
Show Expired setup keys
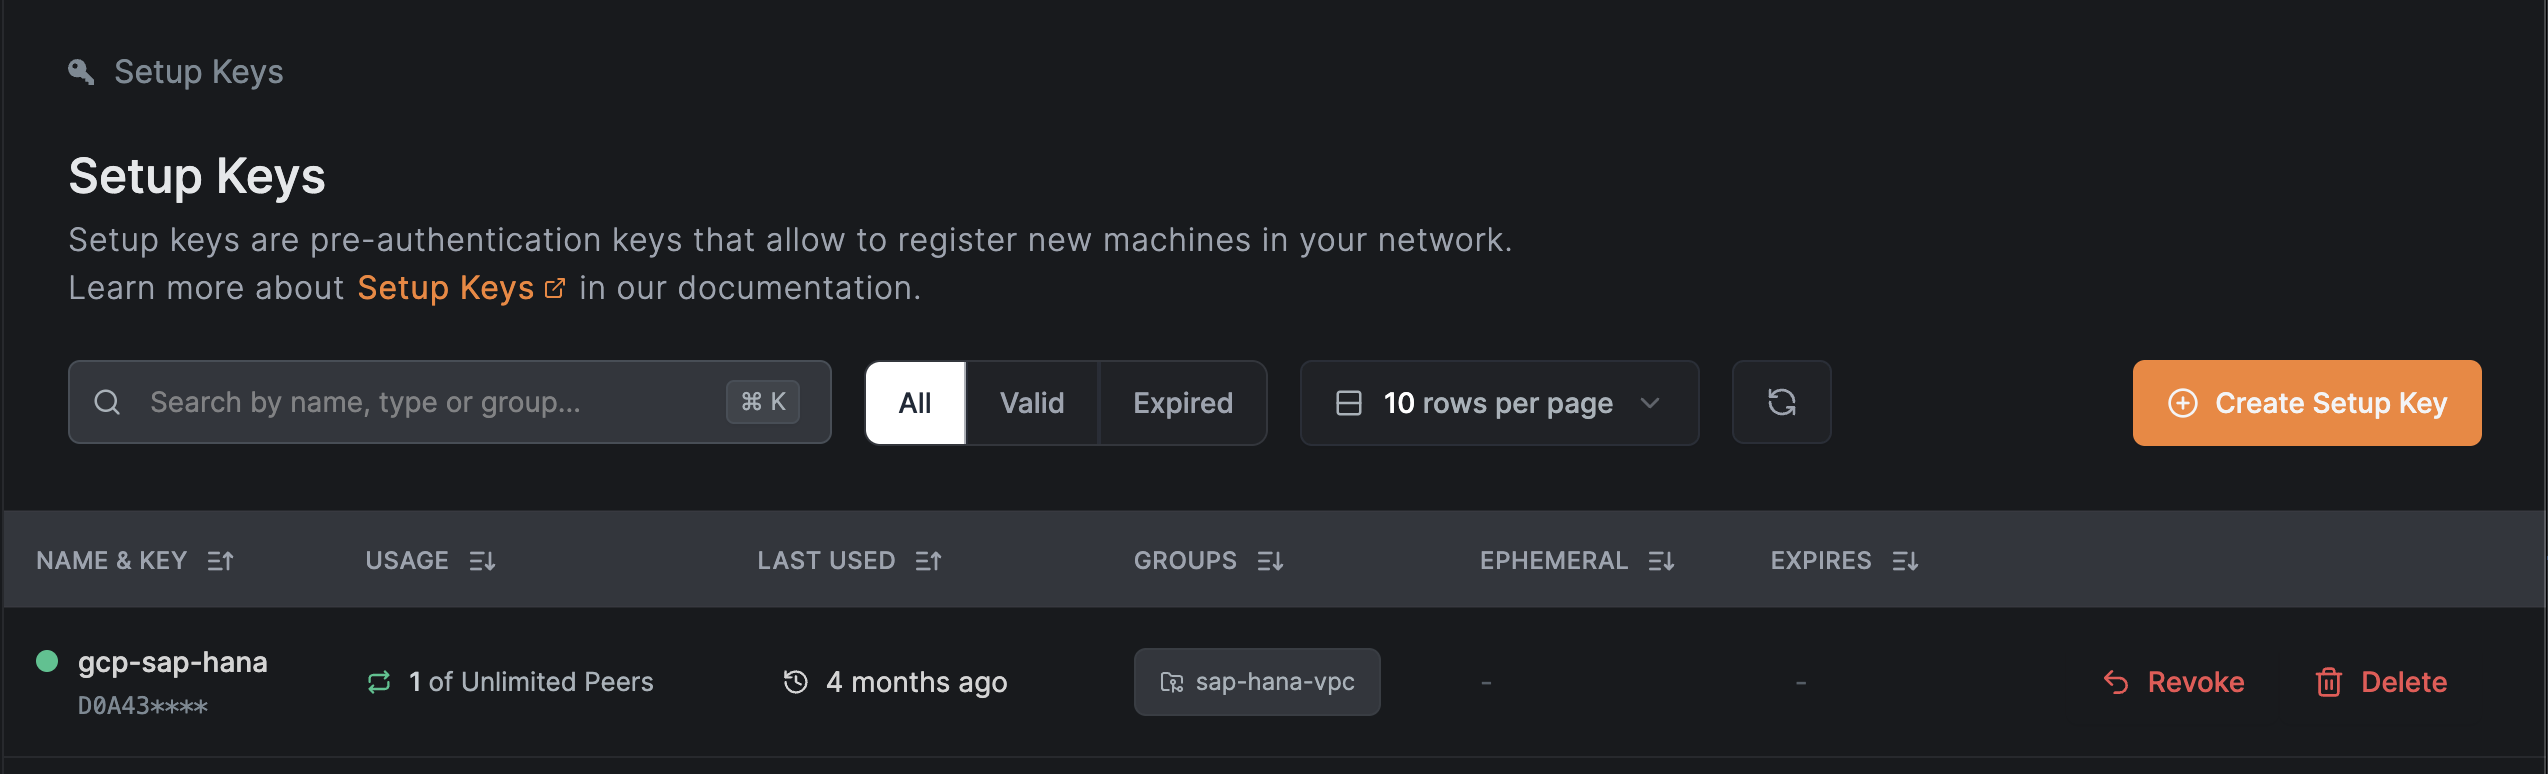[x=1183, y=403]
